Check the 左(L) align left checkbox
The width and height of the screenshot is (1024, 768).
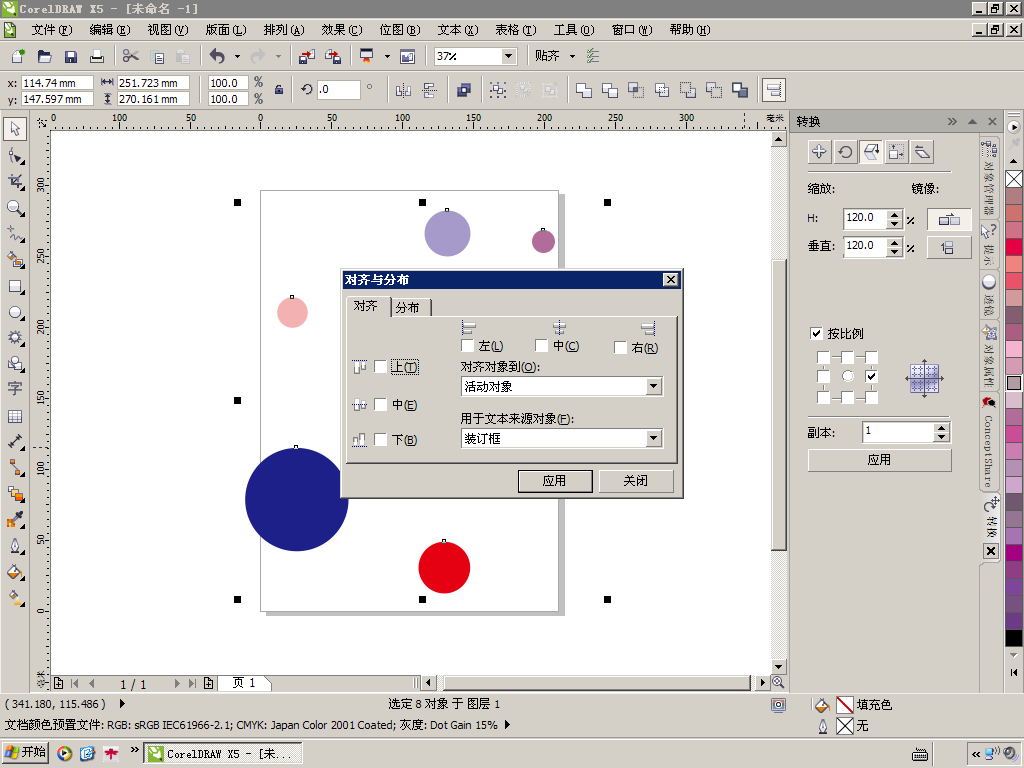click(x=468, y=345)
